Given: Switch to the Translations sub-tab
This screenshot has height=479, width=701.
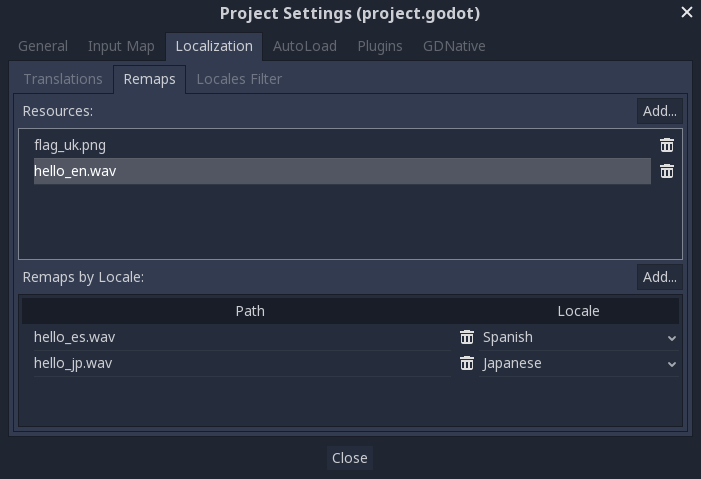Looking at the screenshot, I should pos(63,79).
